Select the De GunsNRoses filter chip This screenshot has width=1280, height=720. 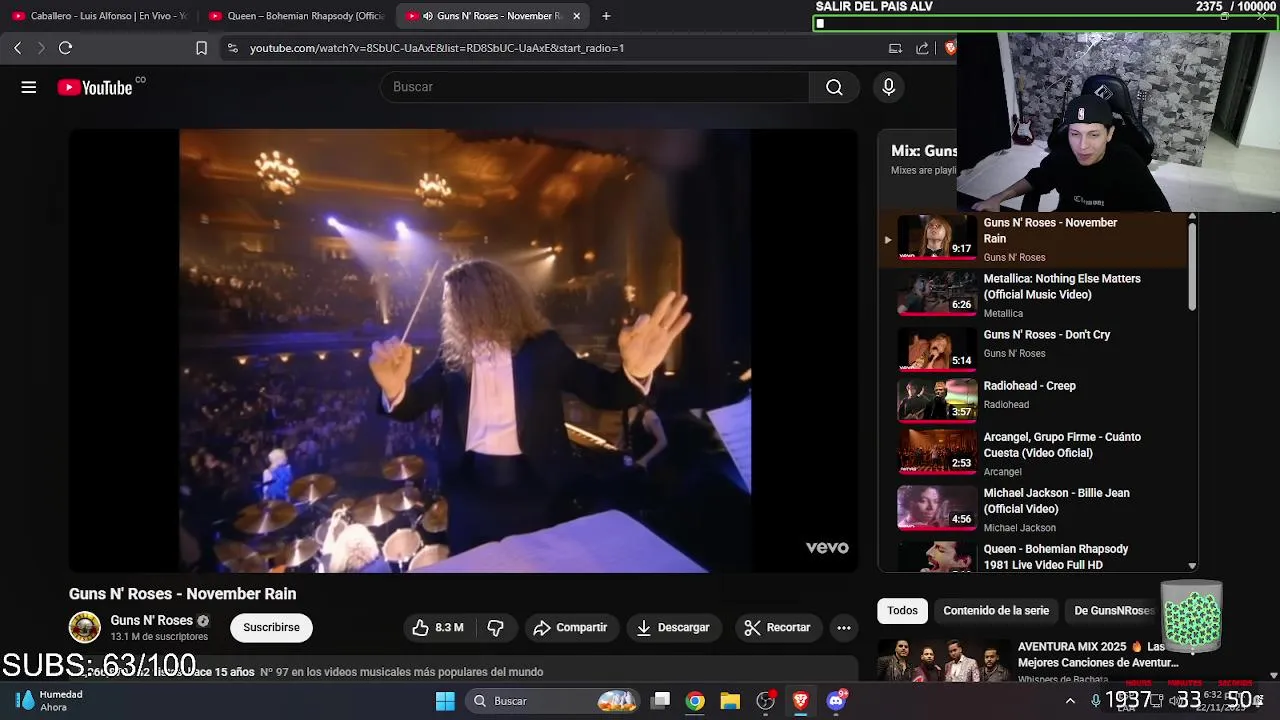[1113, 611]
